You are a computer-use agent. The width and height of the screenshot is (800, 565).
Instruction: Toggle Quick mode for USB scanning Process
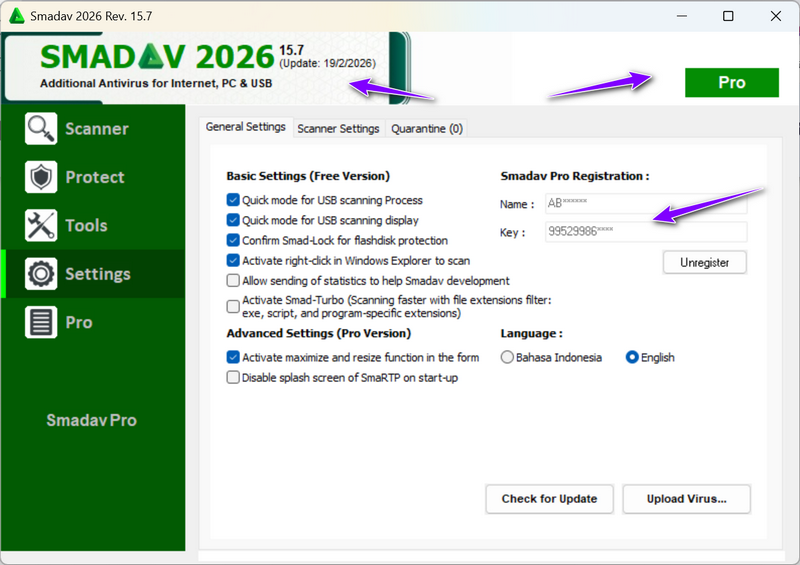click(x=233, y=200)
